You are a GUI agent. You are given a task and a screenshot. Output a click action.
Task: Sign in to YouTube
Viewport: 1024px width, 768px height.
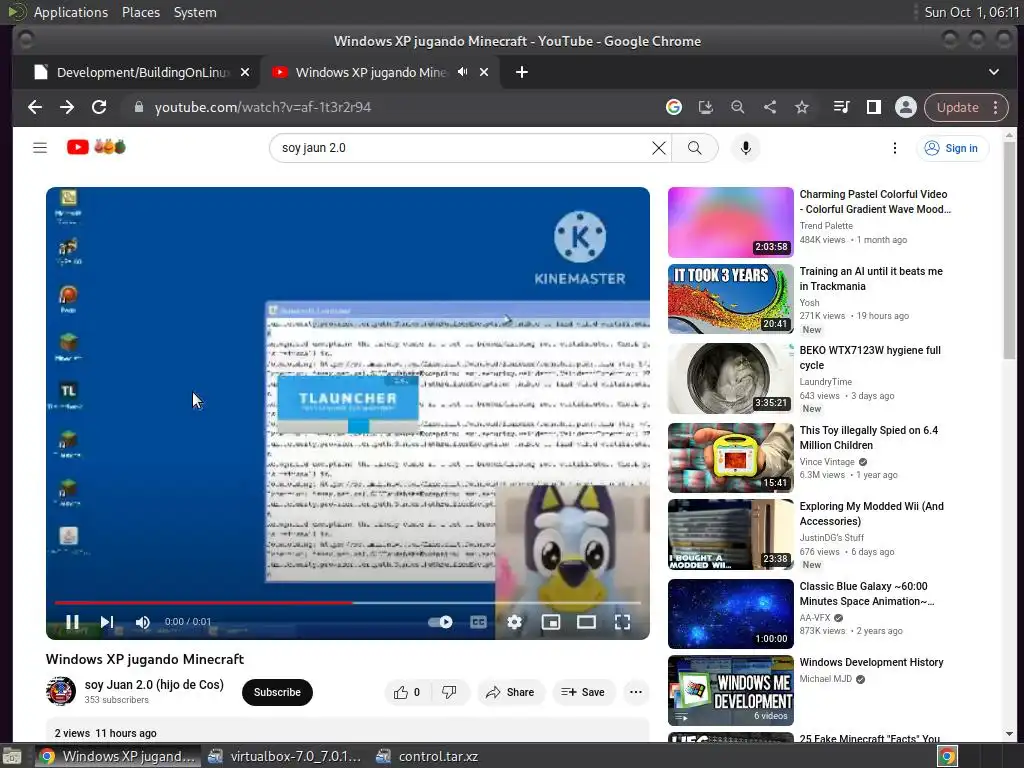(x=952, y=148)
